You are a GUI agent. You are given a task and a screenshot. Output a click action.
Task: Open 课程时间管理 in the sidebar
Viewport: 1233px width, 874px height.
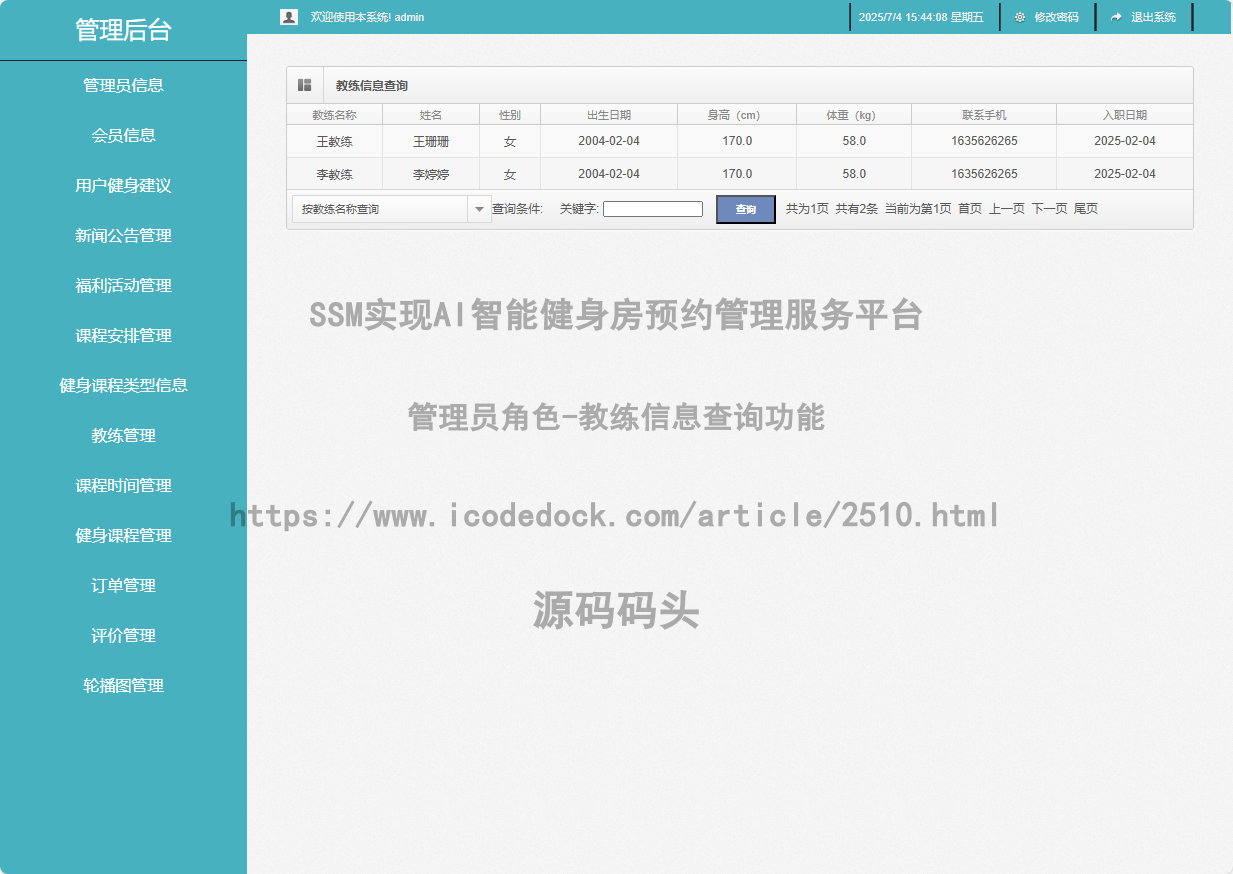click(123, 485)
